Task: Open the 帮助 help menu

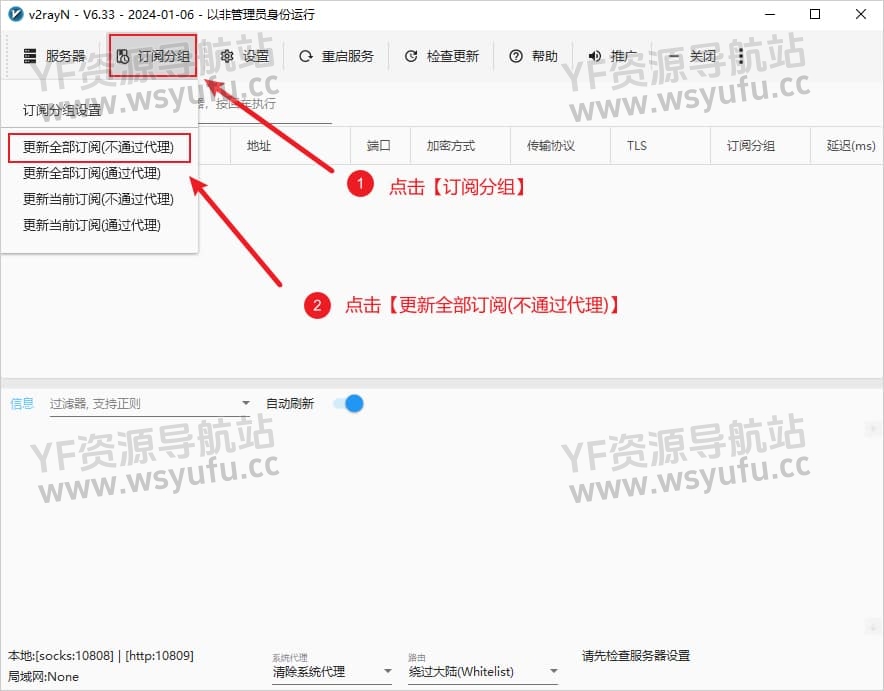Action: (x=533, y=56)
